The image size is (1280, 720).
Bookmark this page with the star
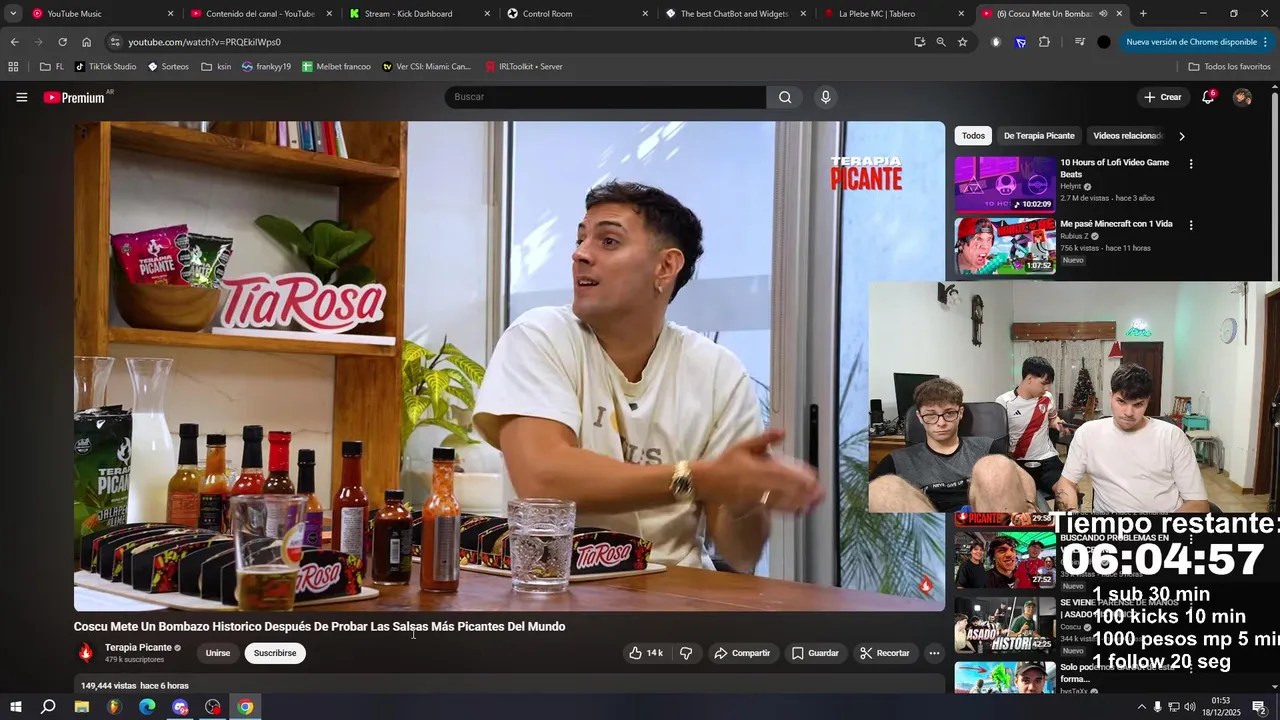pyautogui.click(x=962, y=42)
